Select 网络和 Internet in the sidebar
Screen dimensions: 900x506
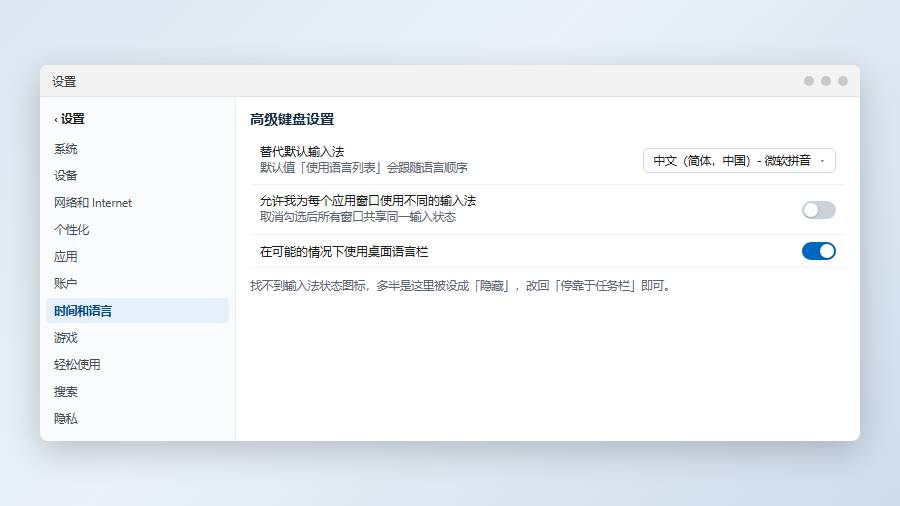click(137, 203)
